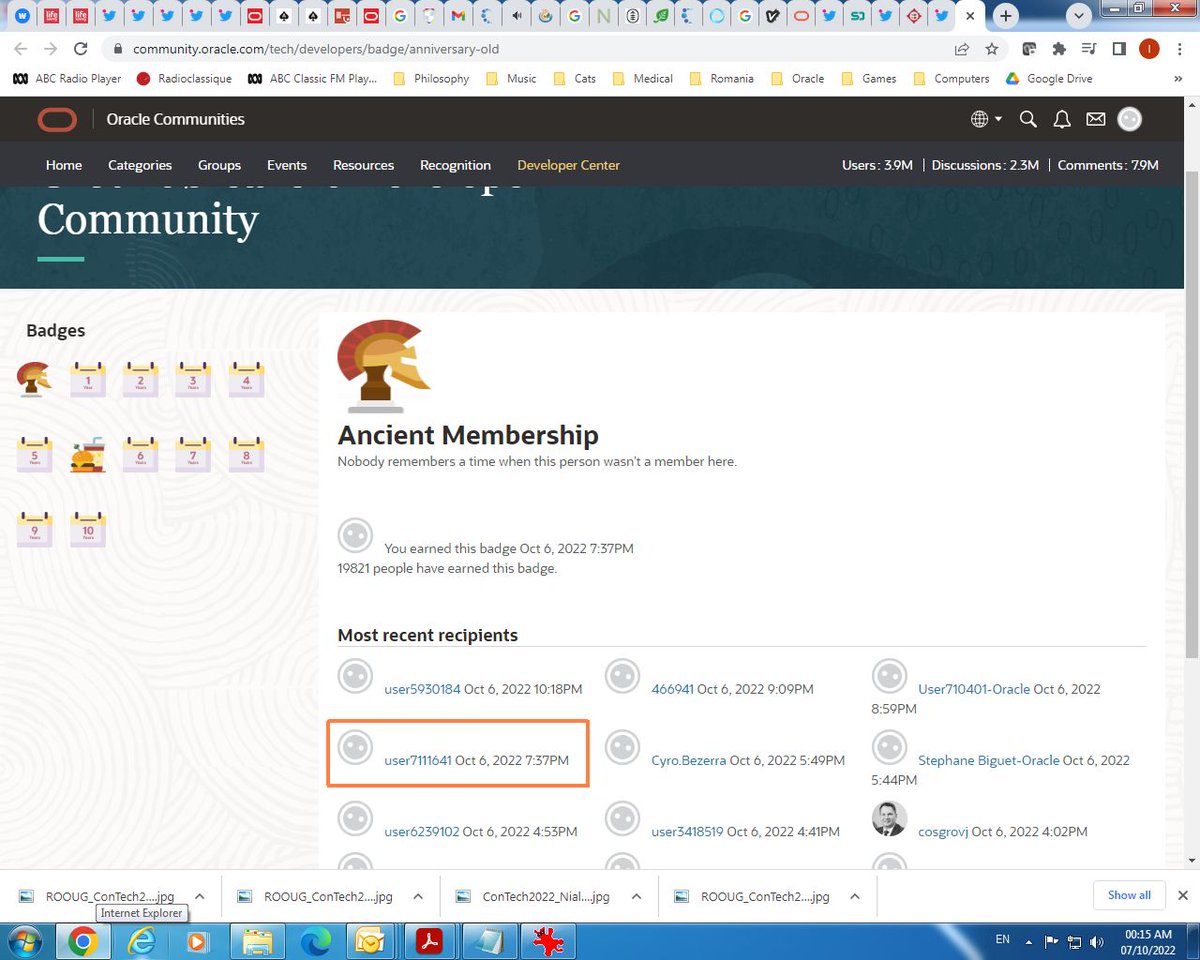1200x960 pixels.
Task: Select the 10 Years anniversary badge
Action: click(87, 529)
